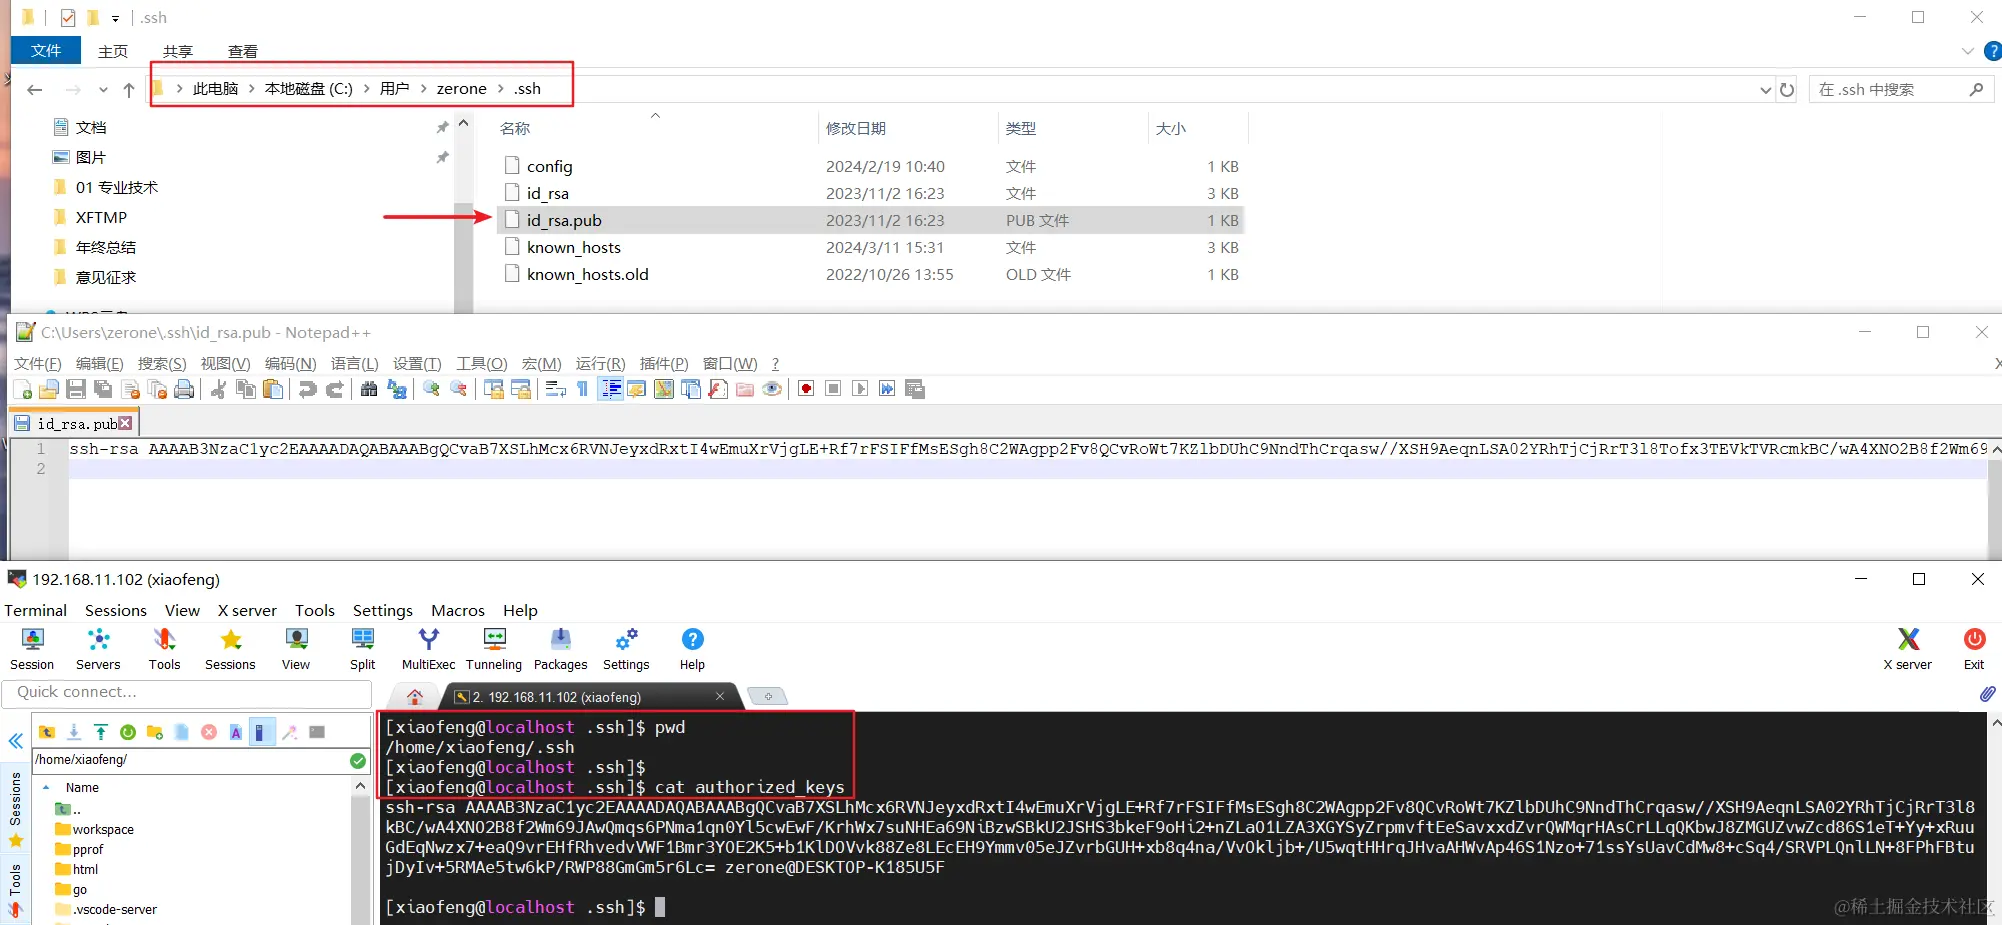2002x925 pixels.
Task: Toggle the indent guide button in Notepad++
Action: 611,389
